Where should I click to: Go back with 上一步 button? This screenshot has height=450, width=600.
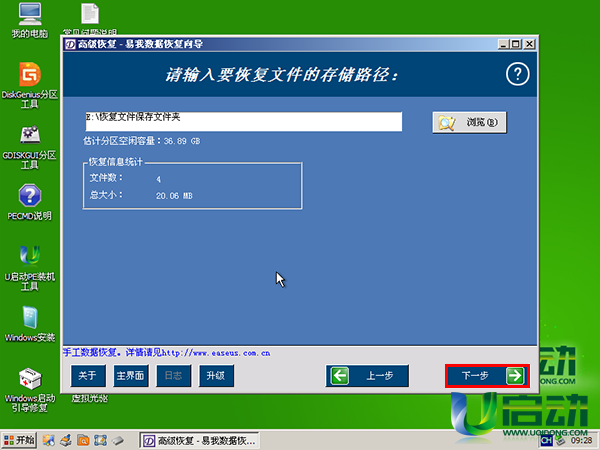[368, 376]
